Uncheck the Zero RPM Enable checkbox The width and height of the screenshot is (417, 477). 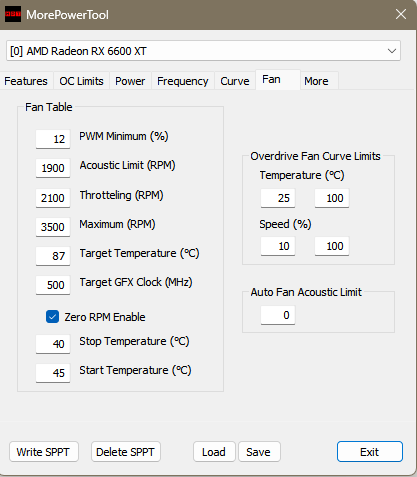click(52, 317)
